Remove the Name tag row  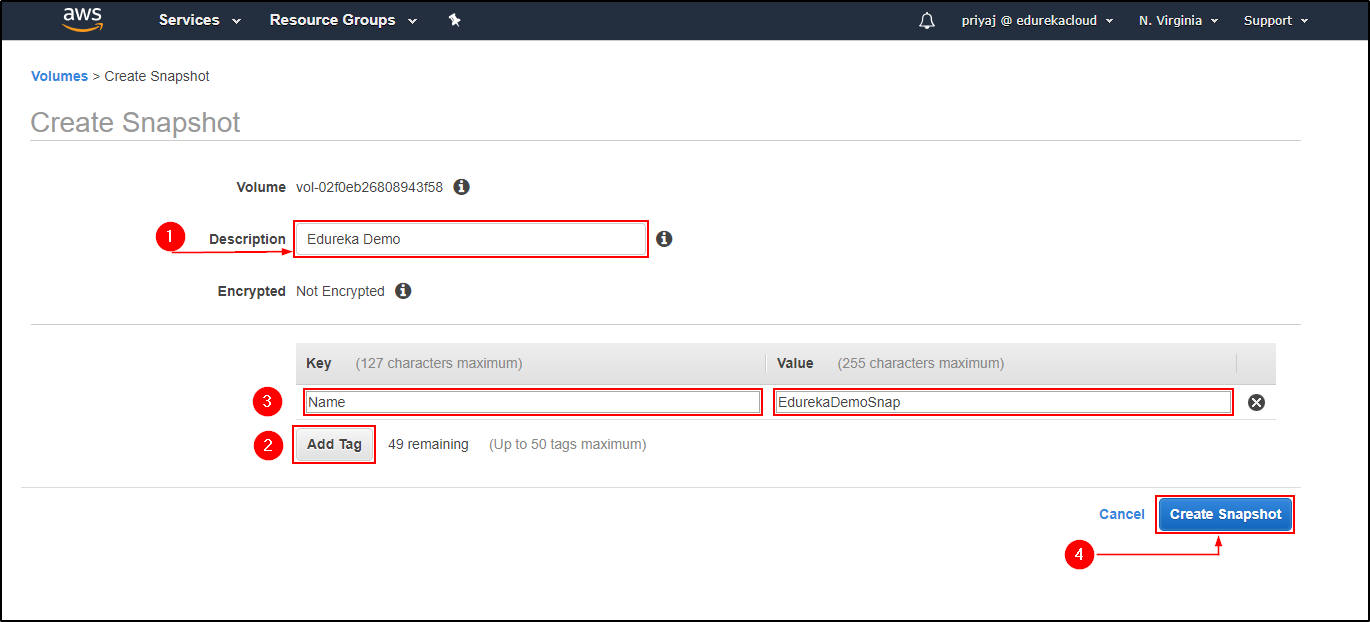[x=1257, y=402]
